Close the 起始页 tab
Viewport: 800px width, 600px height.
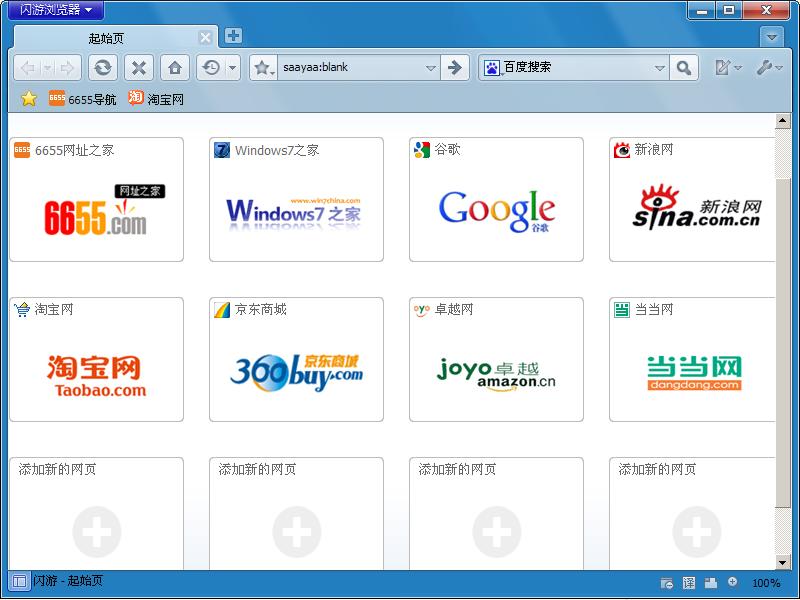tap(205, 37)
